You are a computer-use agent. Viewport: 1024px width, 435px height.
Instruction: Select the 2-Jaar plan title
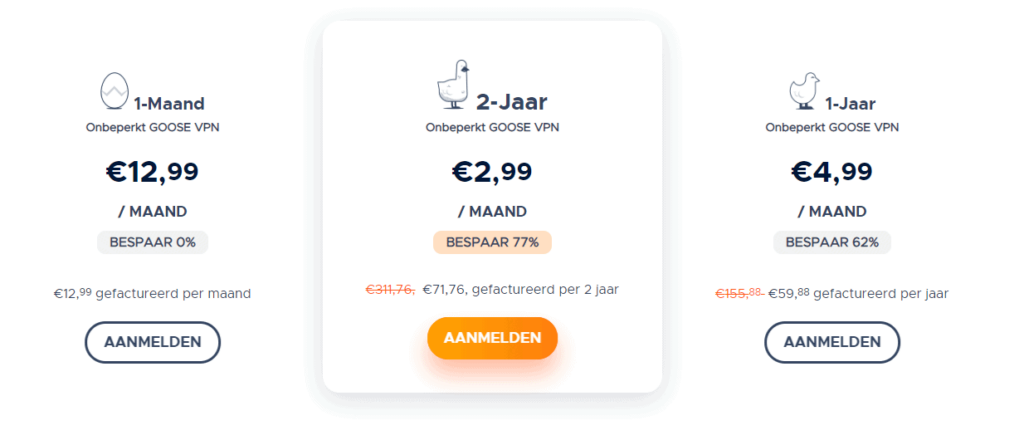point(511,101)
